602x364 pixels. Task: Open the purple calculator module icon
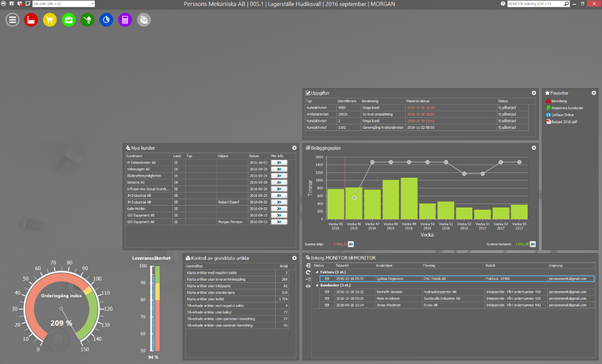tap(125, 20)
